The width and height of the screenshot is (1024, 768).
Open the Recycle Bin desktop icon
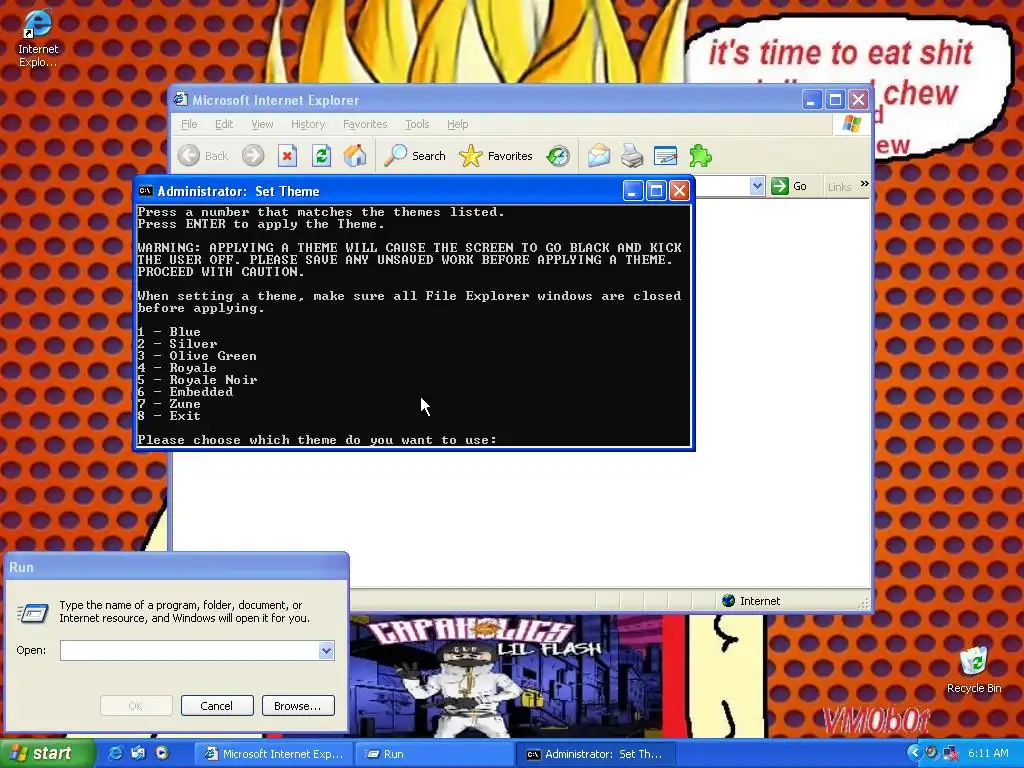[x=974, y=669]
